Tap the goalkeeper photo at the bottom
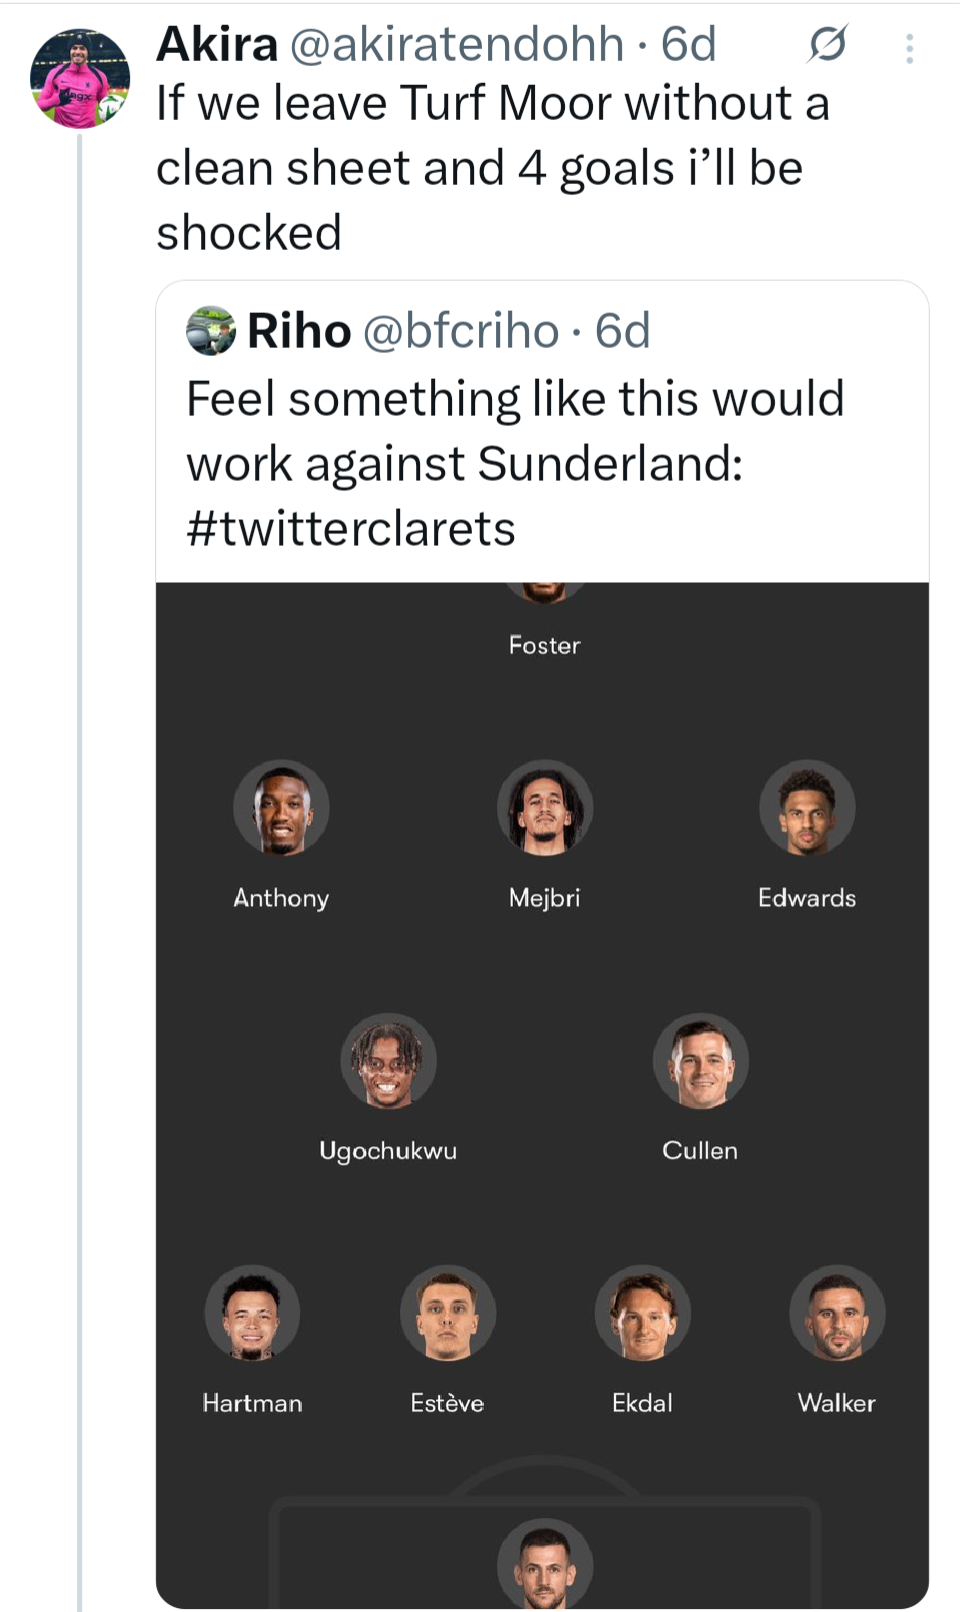960x1612 pixels. (544, 1563)
